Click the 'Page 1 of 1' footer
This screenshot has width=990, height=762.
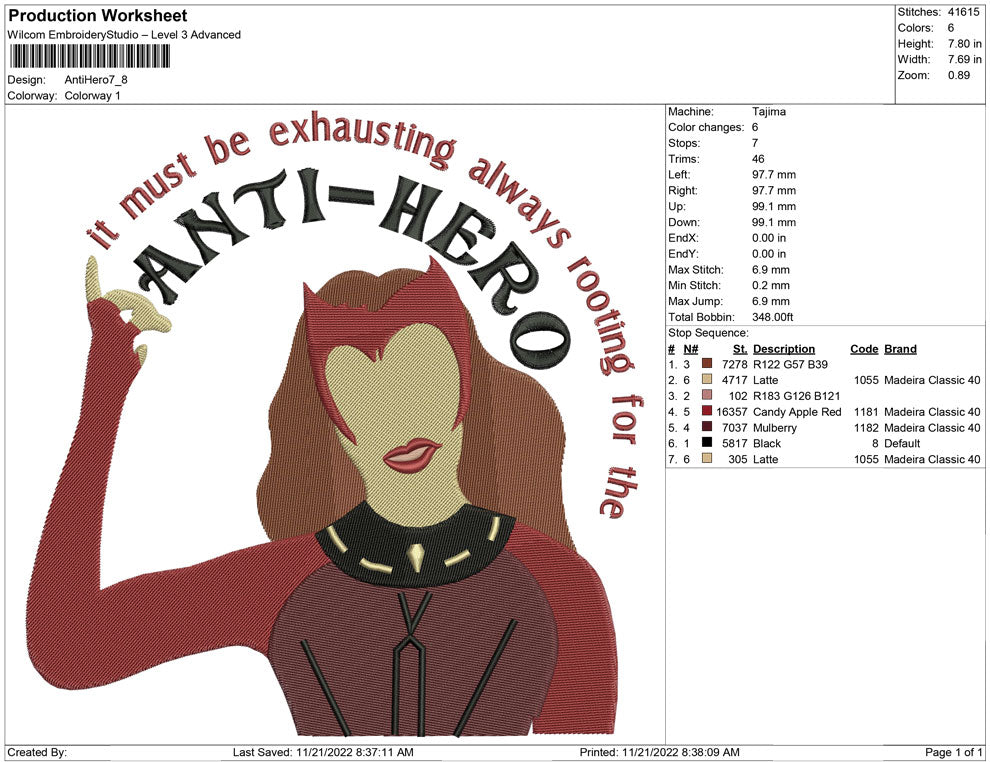pyautogui.click(x=953, y=752)
